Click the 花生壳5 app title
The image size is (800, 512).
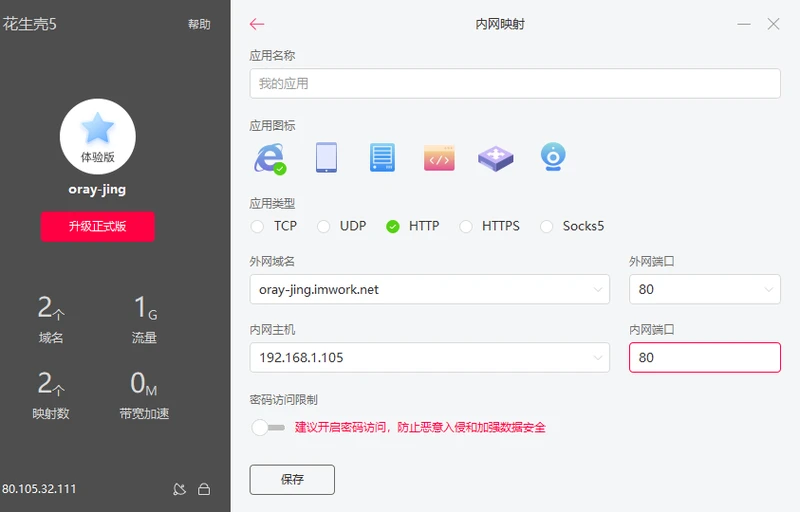tap(30, 24)
